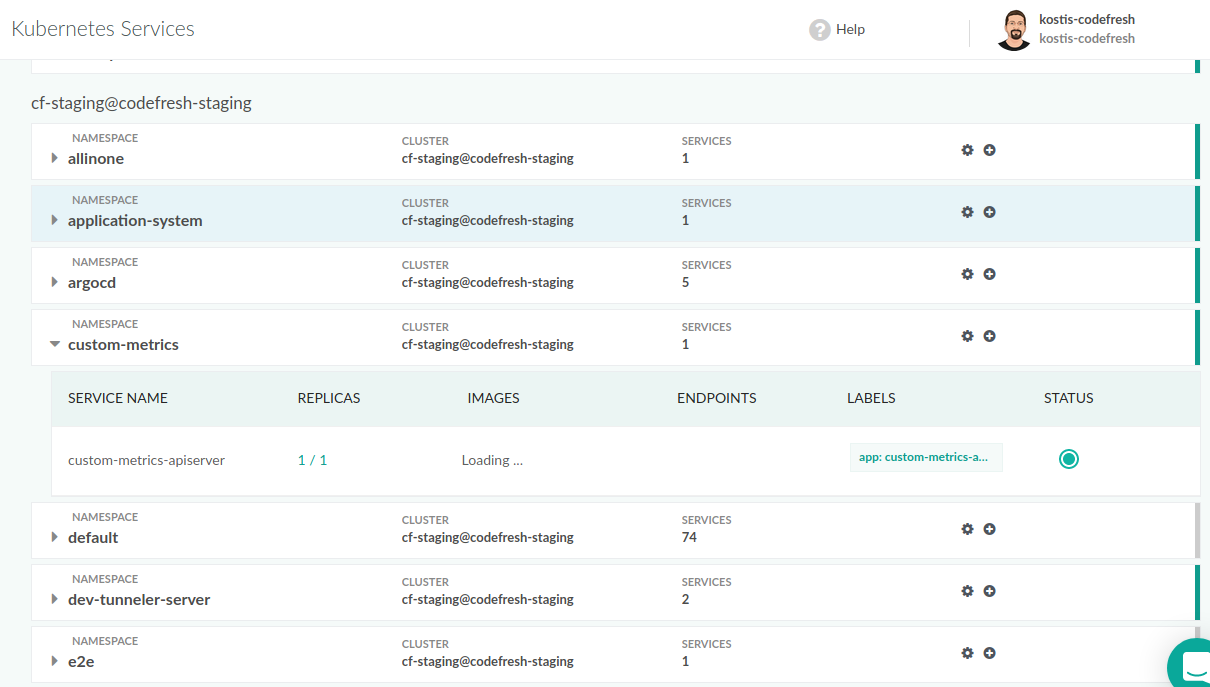Click the app: custom-metrics label tag

coord(925,457)
